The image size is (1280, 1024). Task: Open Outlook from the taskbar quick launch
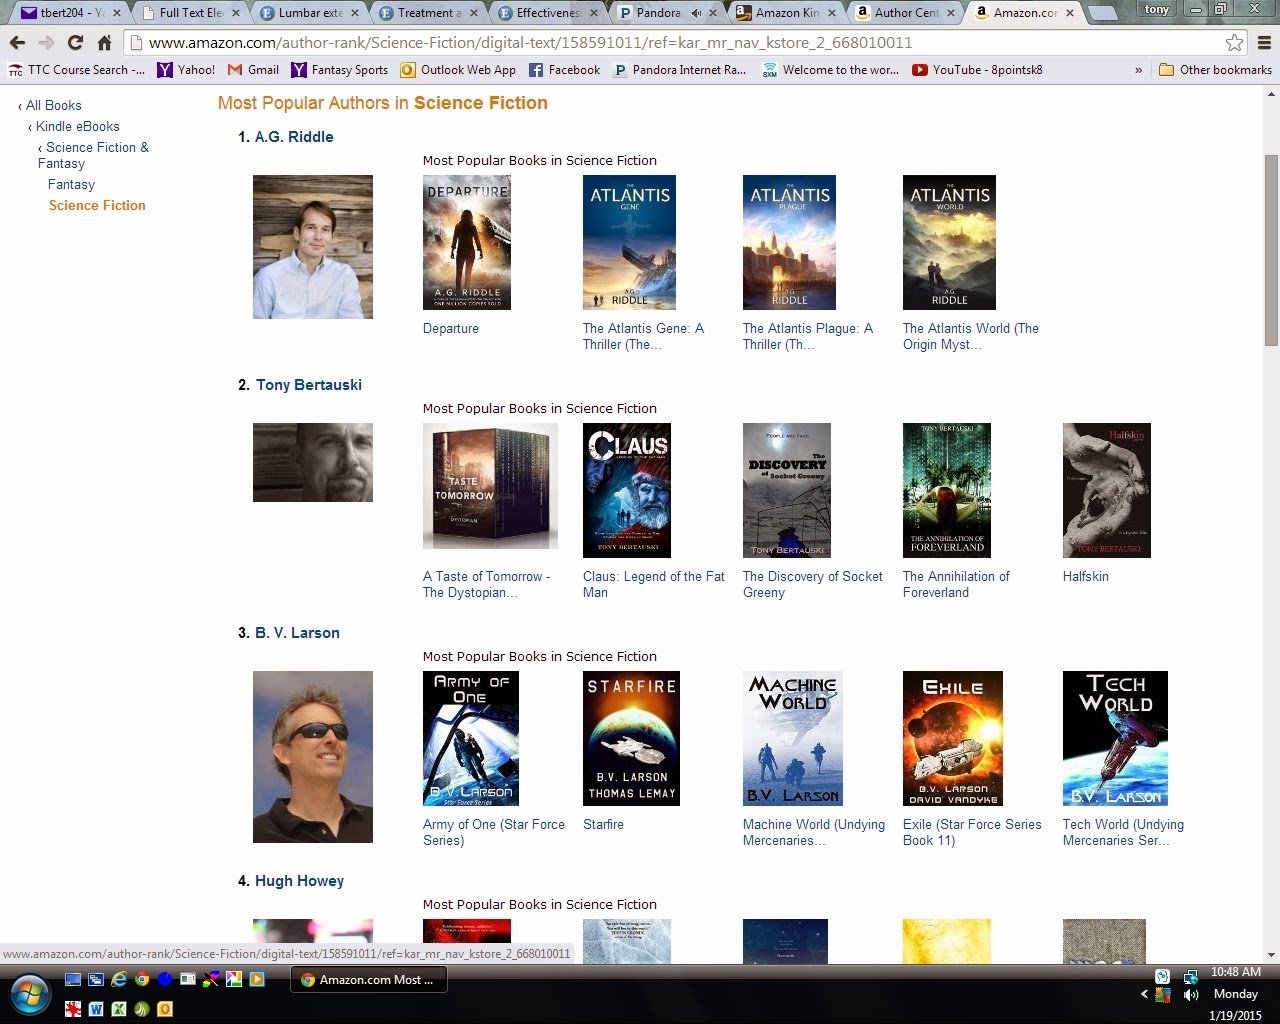click(165, 1009)
